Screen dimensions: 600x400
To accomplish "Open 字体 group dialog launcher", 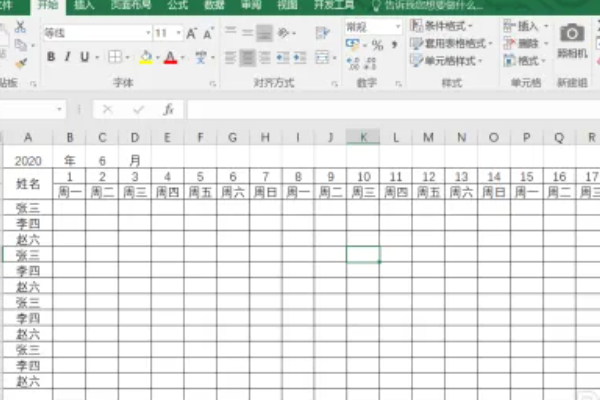I will point(213,84).
